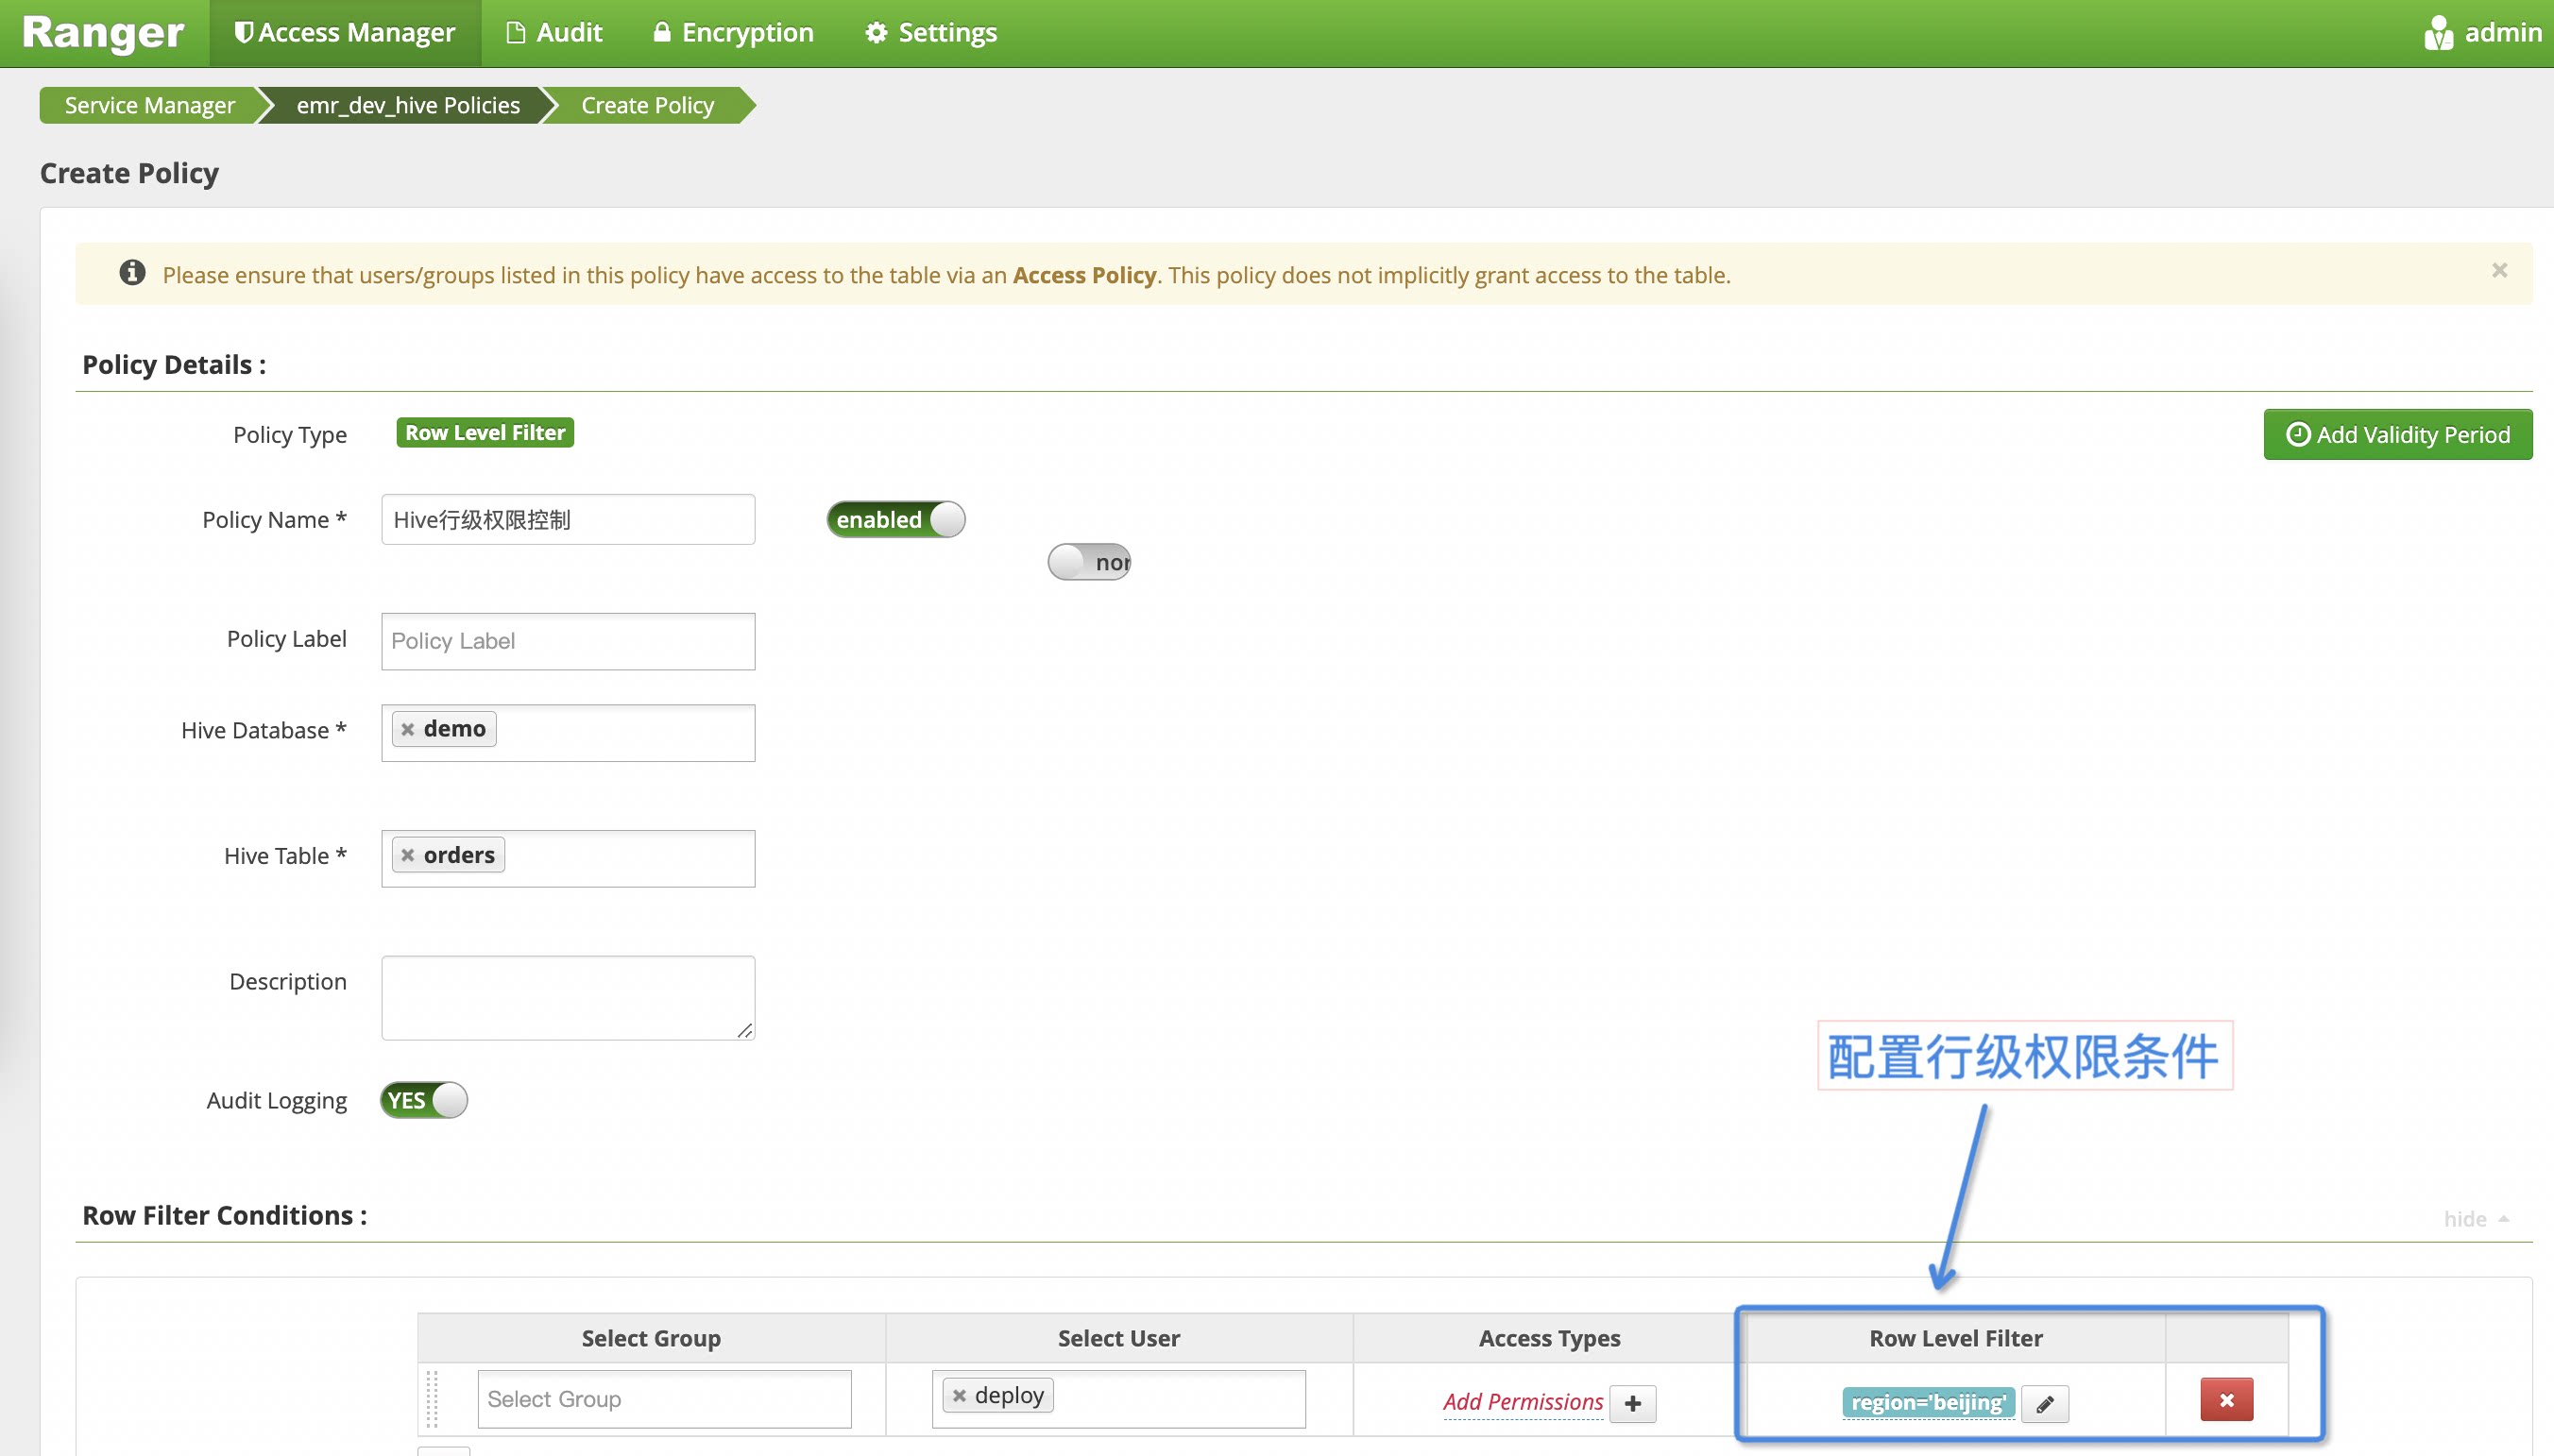This screenshot has width=2554, height=1456.
Task: Click the red delete row button
Action: [x=2226, y=1400]
